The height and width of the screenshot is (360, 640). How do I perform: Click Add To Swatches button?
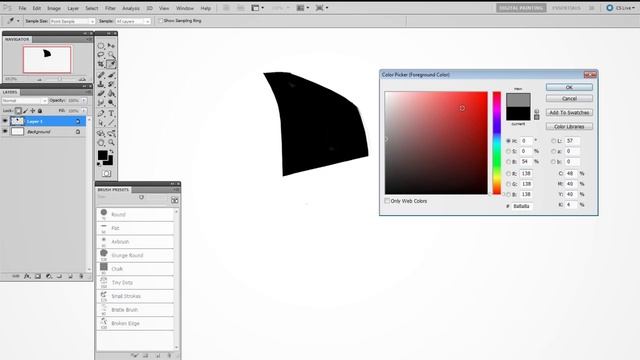569,112
